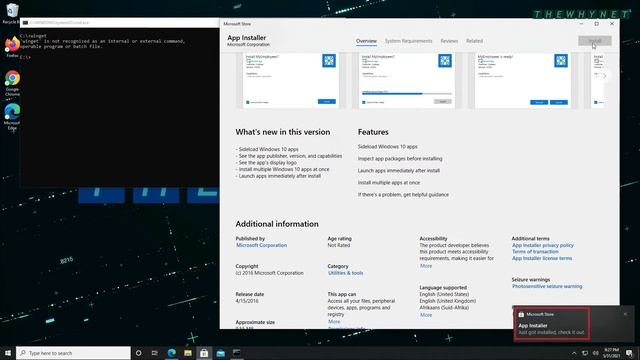Switch to the Overview tab
This screenshot has height=360, width=640.
click(x=366, y=41)
